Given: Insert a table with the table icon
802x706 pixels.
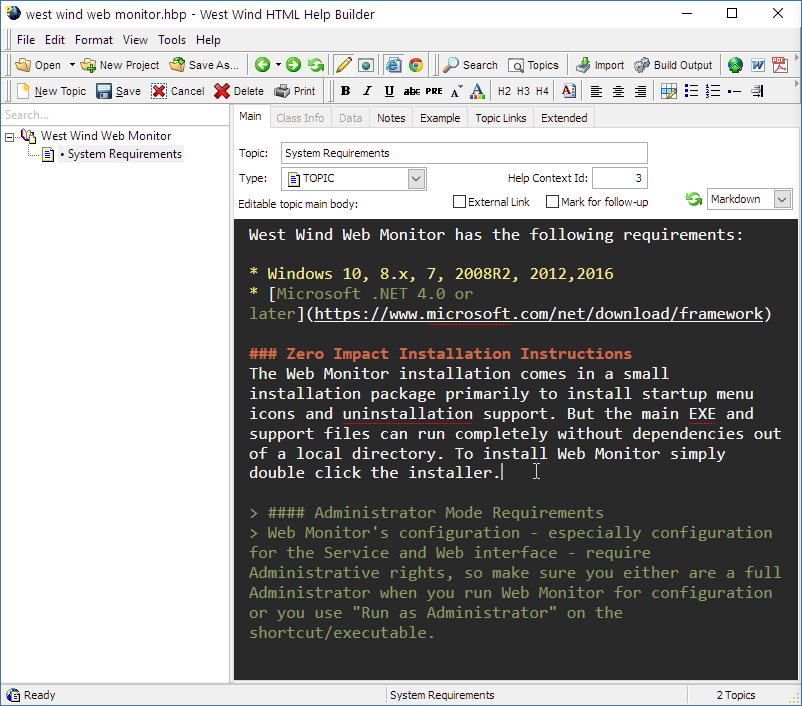Looking at the screenshot, I should [x=669, y=91].
